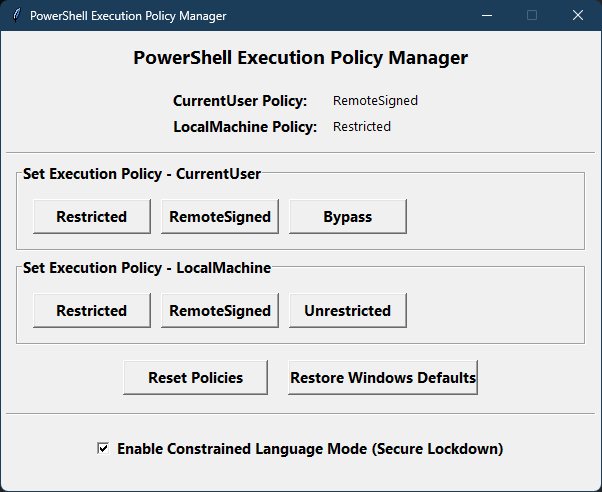The height and width of the screenshot is (492, 602).
Task: Choose Unrestricted for LocalMachine policy
Action: [x=348, y=310]
